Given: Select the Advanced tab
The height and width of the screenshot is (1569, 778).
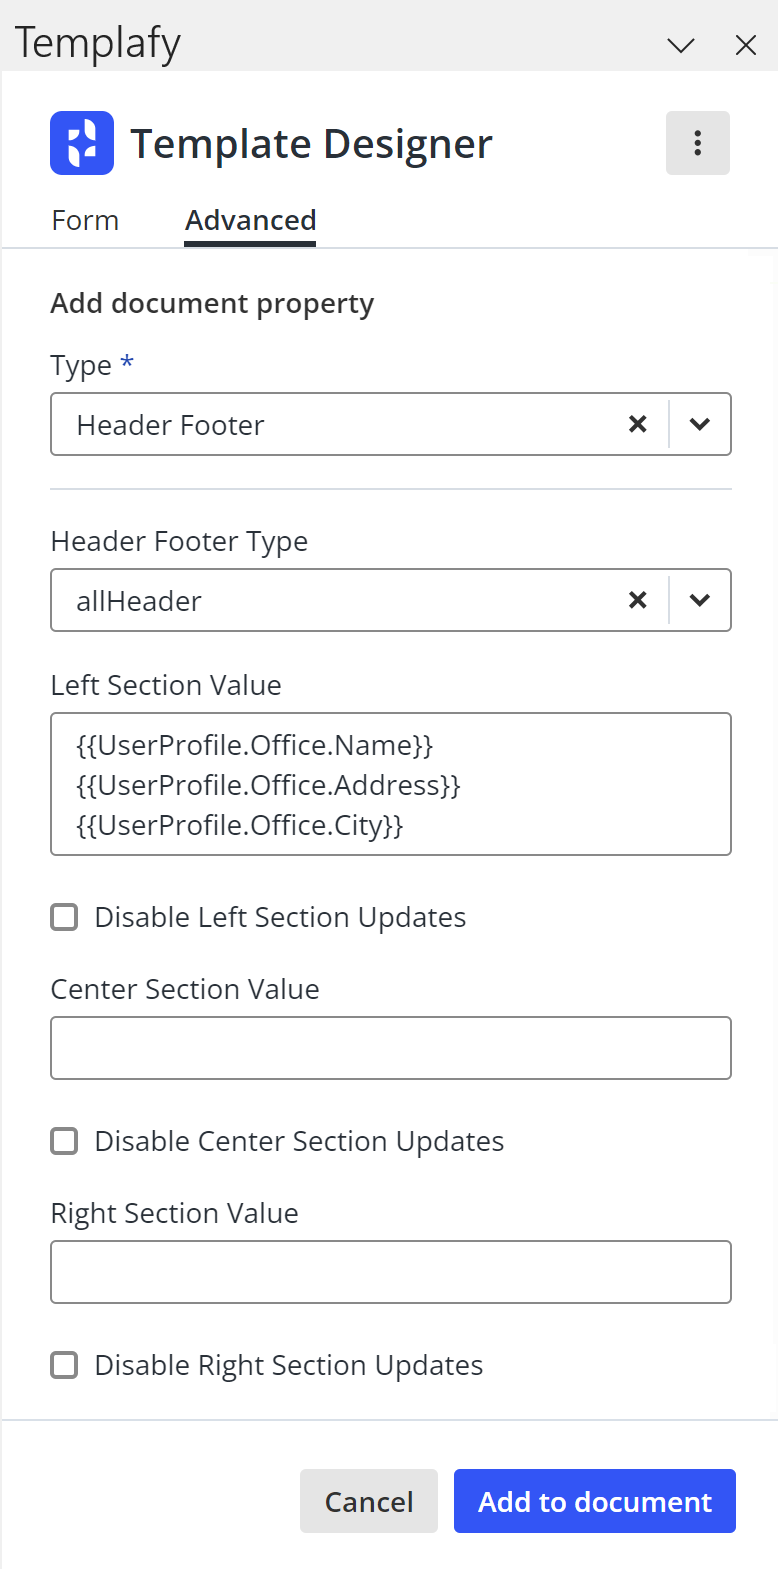Looking at the screenshot, I should (250, 220).
